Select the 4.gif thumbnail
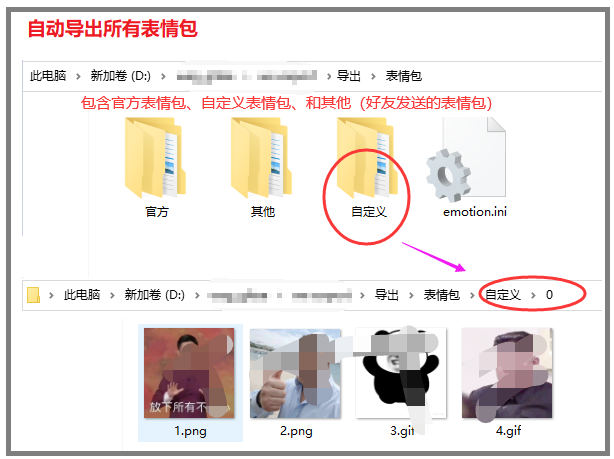This screenshot has width=614, height=459. pyautogui.click(x=507, y=373)
